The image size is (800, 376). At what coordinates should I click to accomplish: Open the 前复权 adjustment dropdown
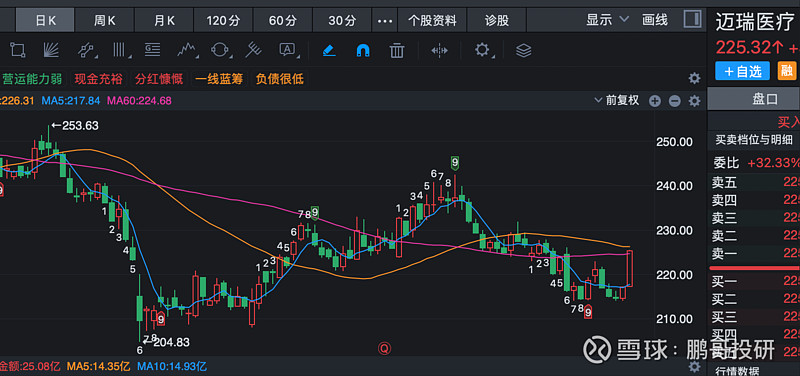point(617,101)
